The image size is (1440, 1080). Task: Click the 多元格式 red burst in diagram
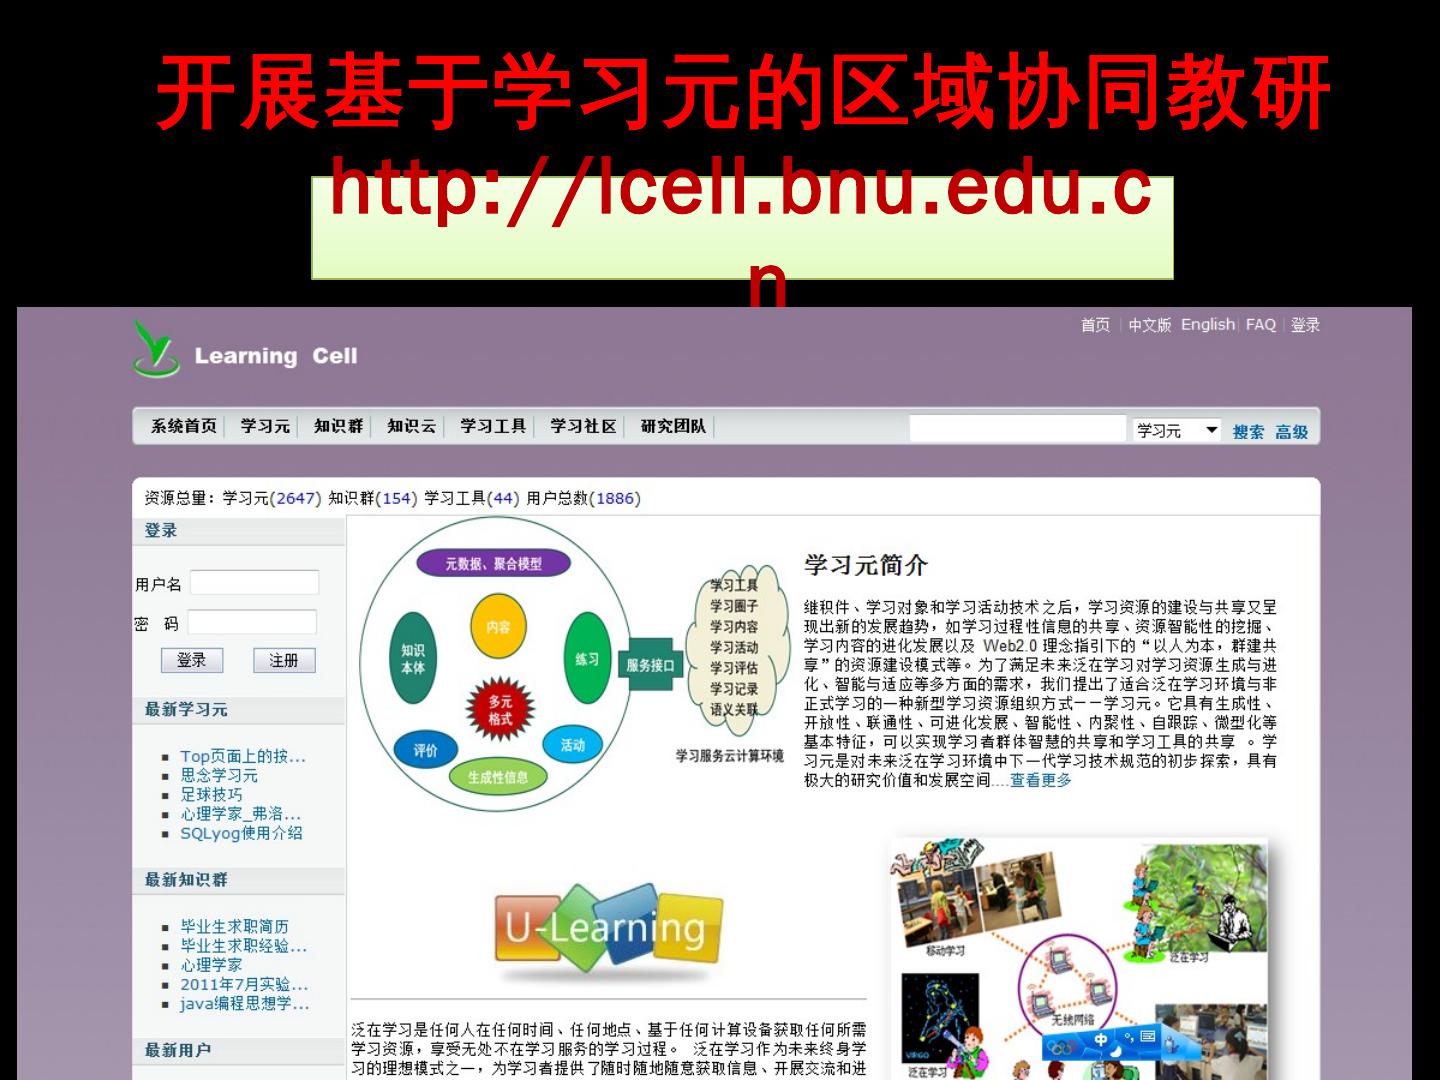tap(500, 710)
